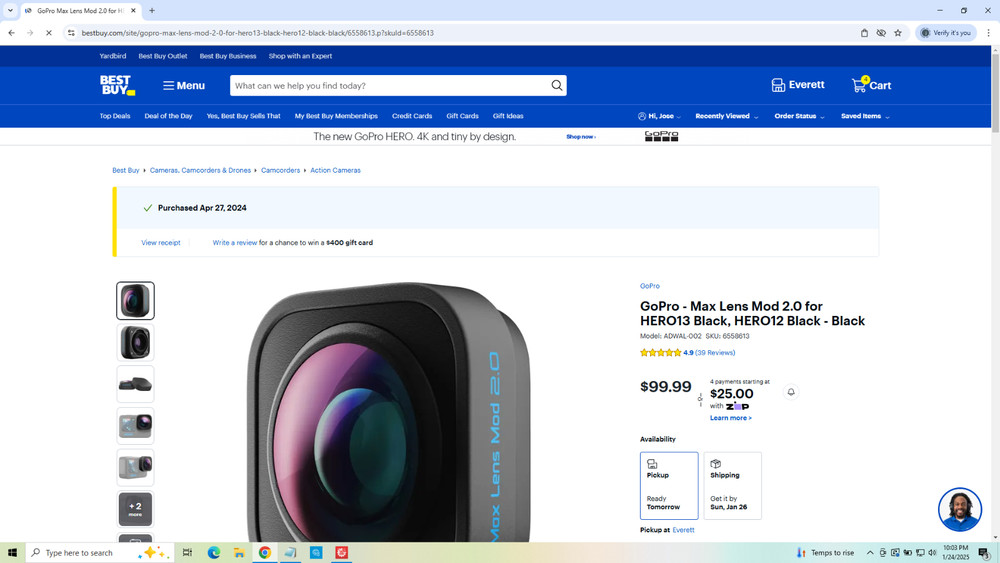The image size is (1000, 563).
Task: Open Task View on taskbar
Action: click(x=187, y=553)
